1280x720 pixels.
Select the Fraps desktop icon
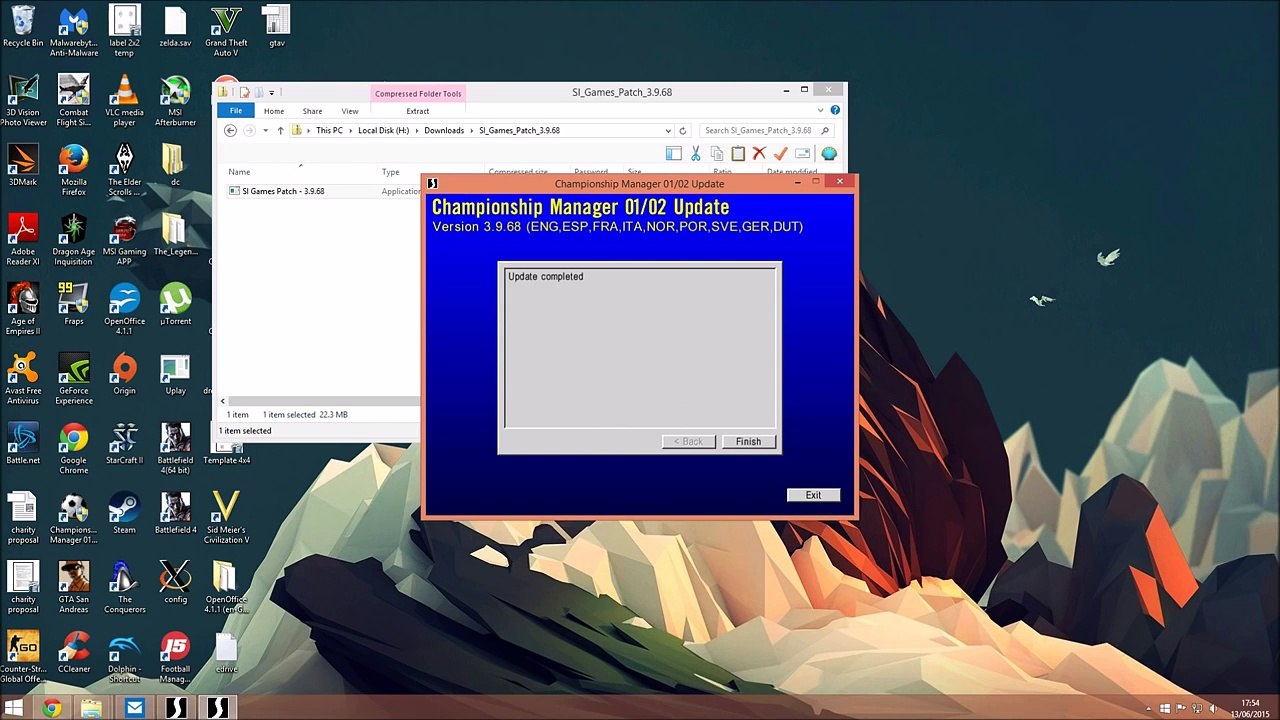[74, 305]
